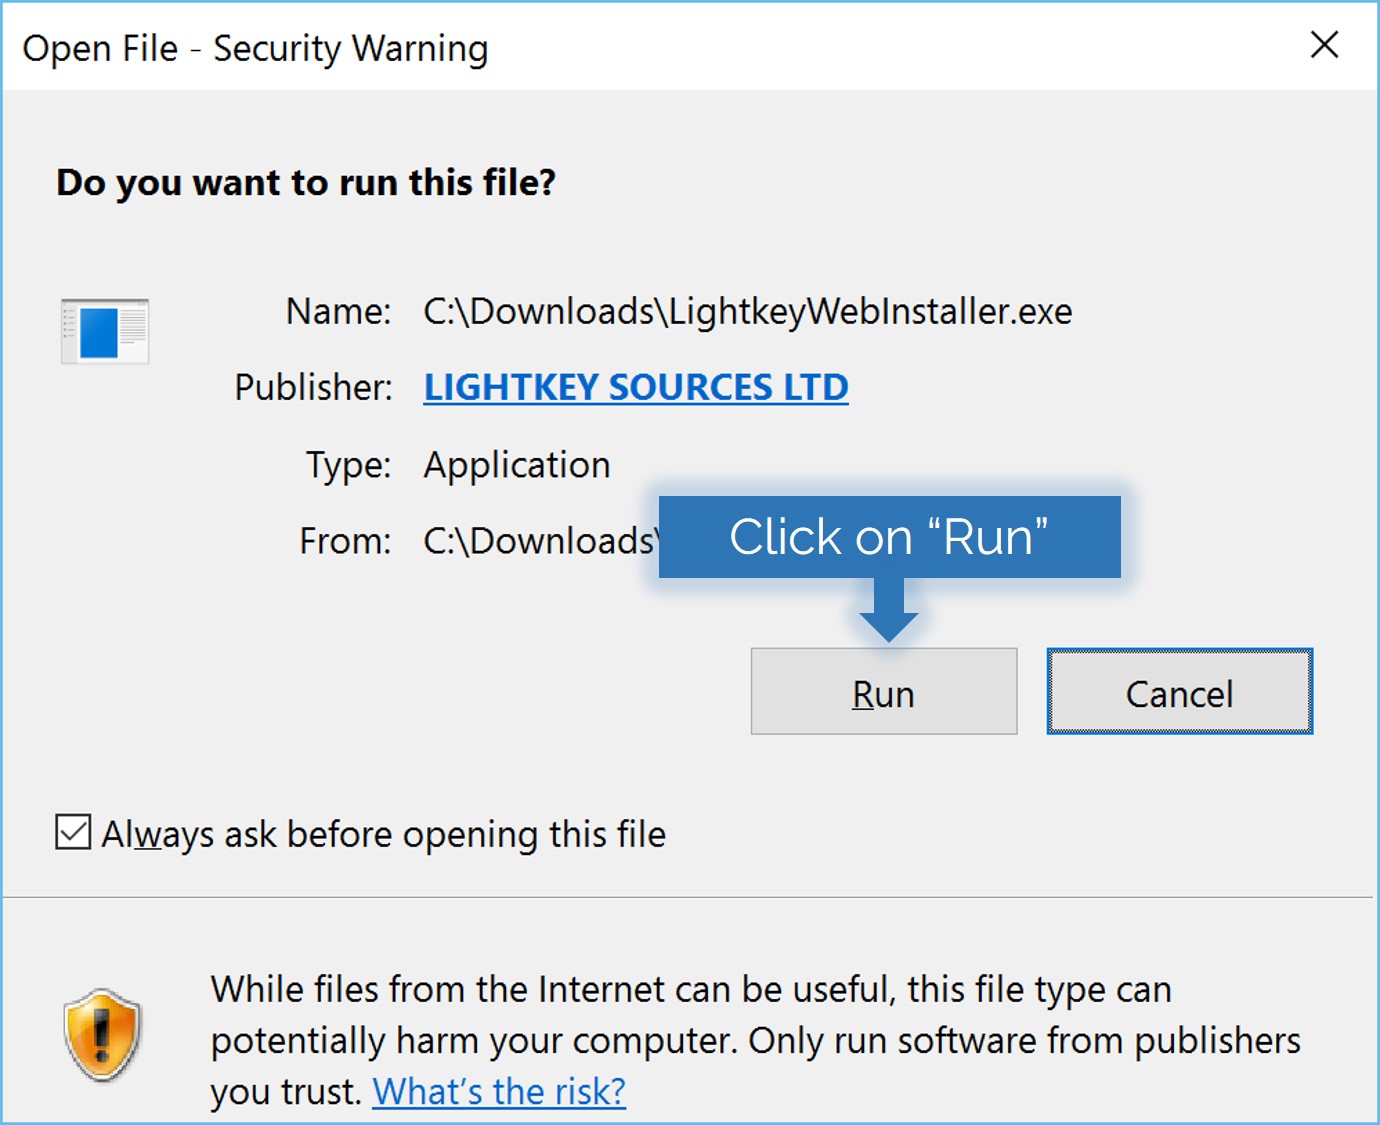Click the application file icon
This screenshot has height=1125, width=1380.
[x=105, y=331]
